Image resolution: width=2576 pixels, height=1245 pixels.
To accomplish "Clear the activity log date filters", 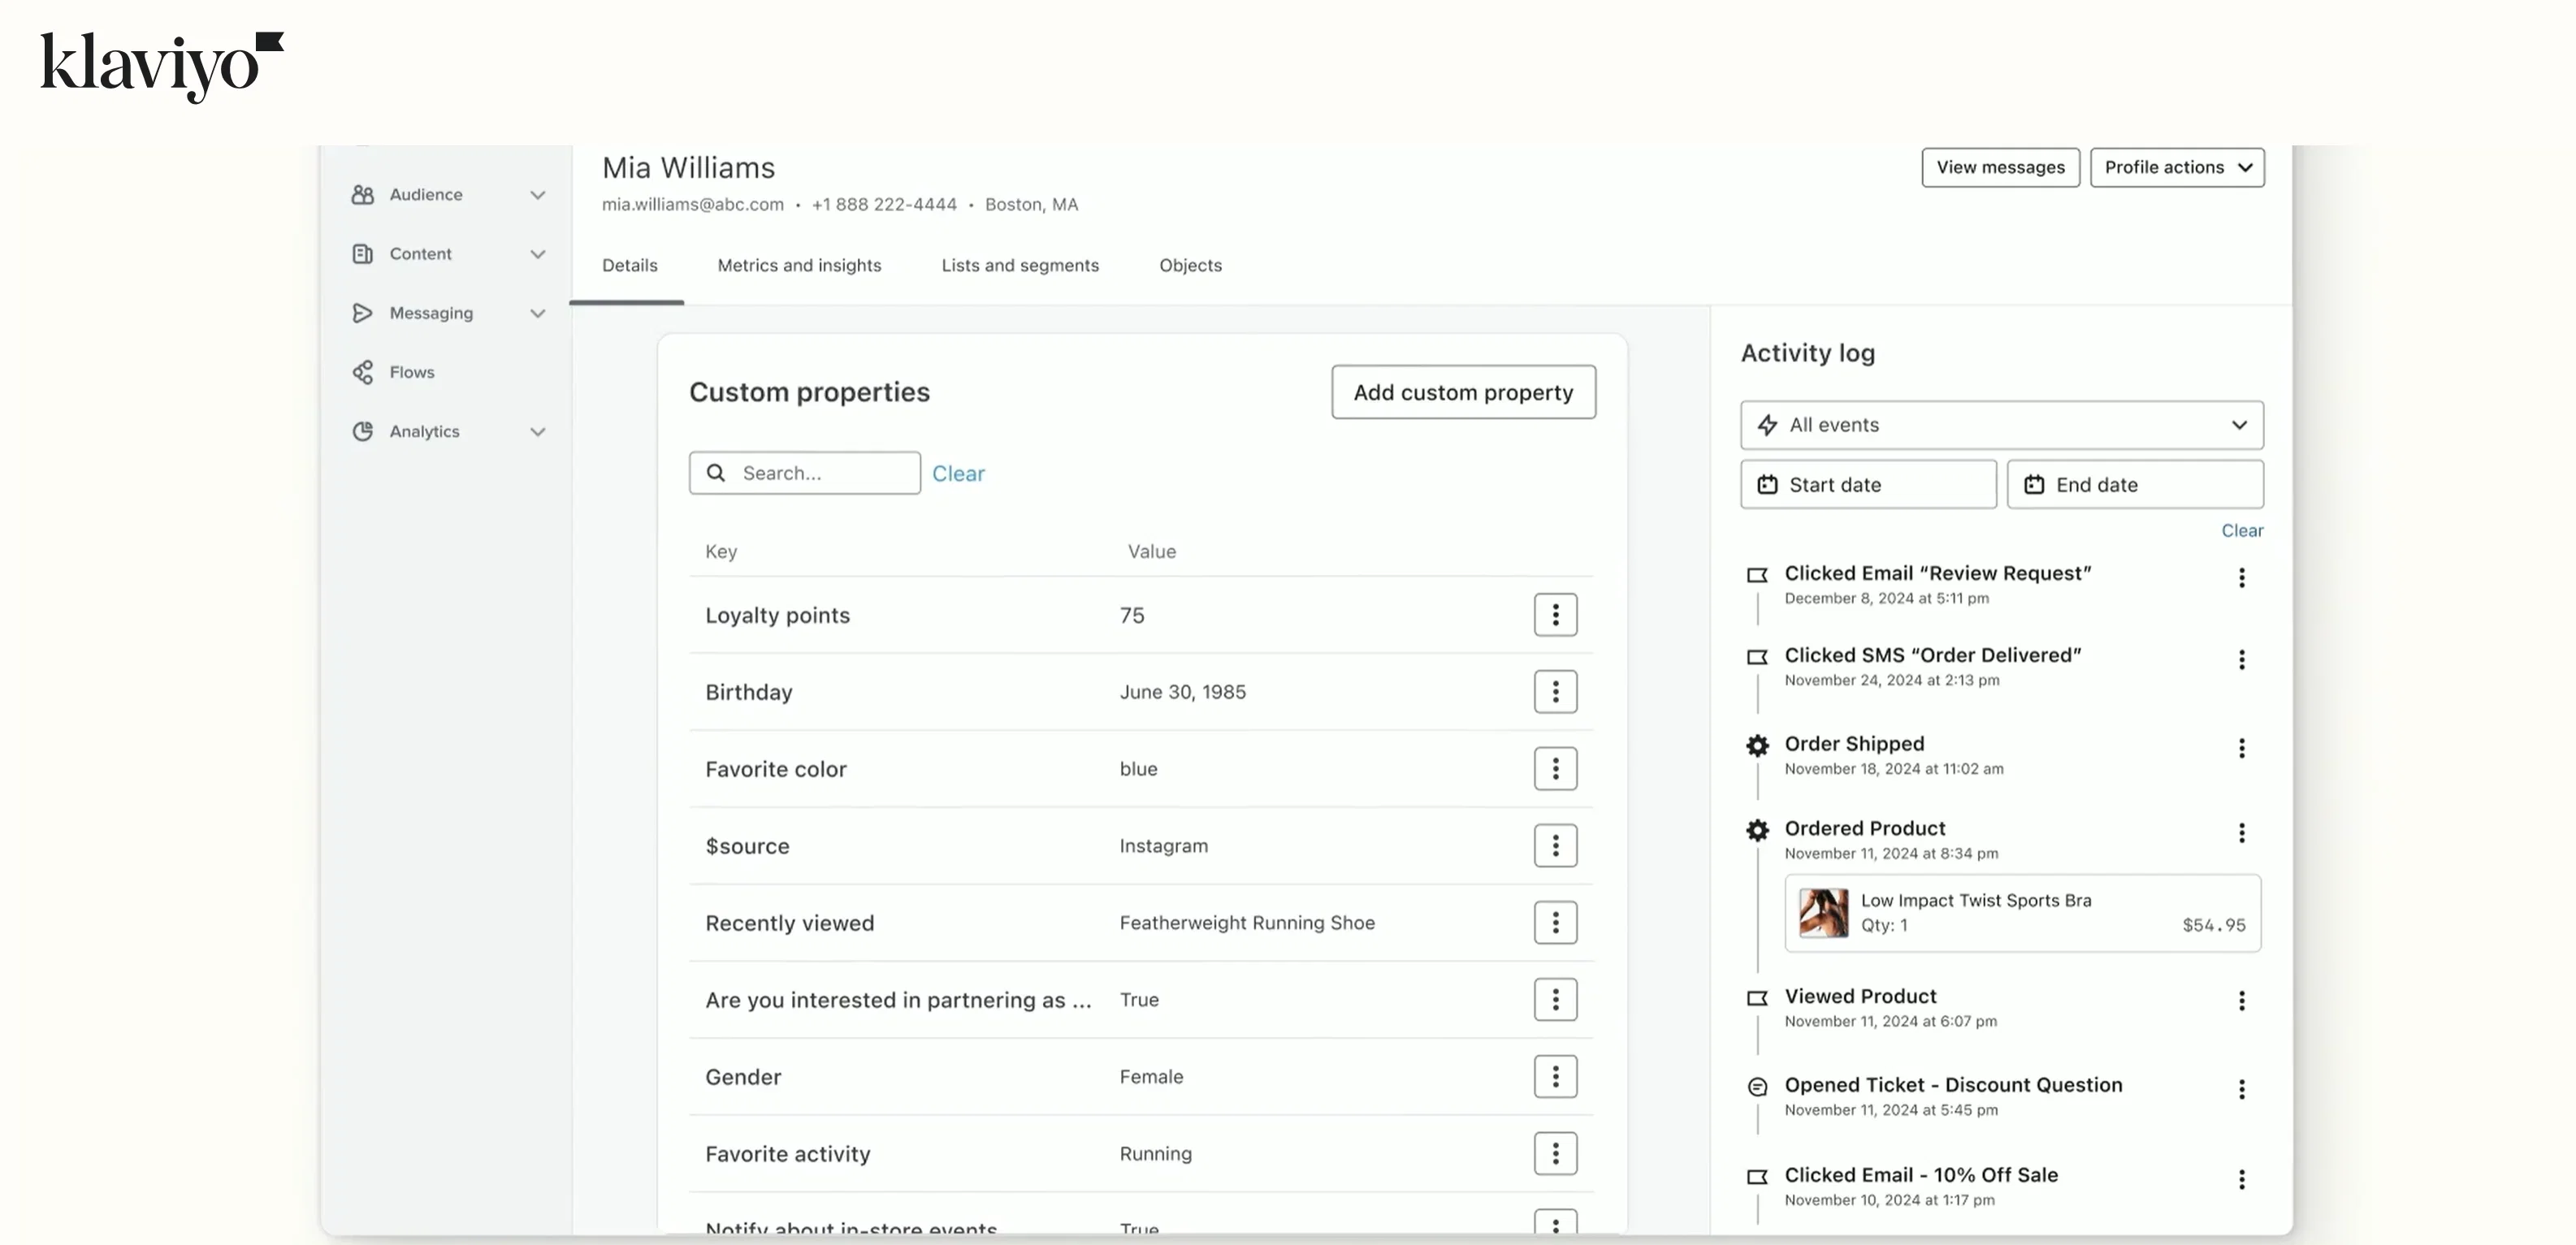I will [2242, 531].
